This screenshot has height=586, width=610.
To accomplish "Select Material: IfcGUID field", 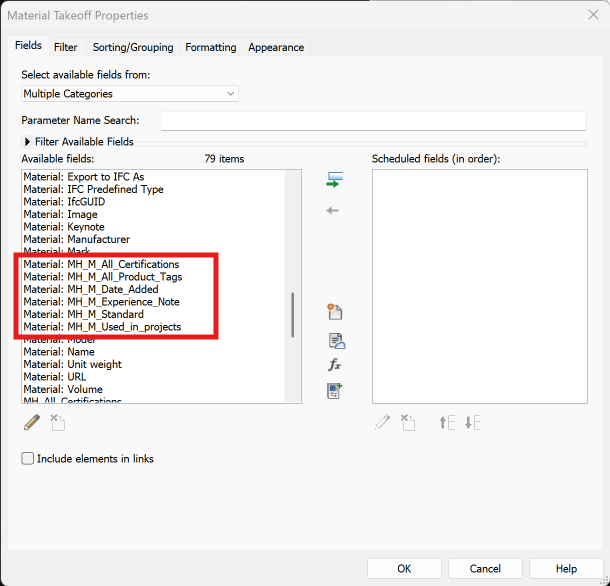I will (64, 202).
